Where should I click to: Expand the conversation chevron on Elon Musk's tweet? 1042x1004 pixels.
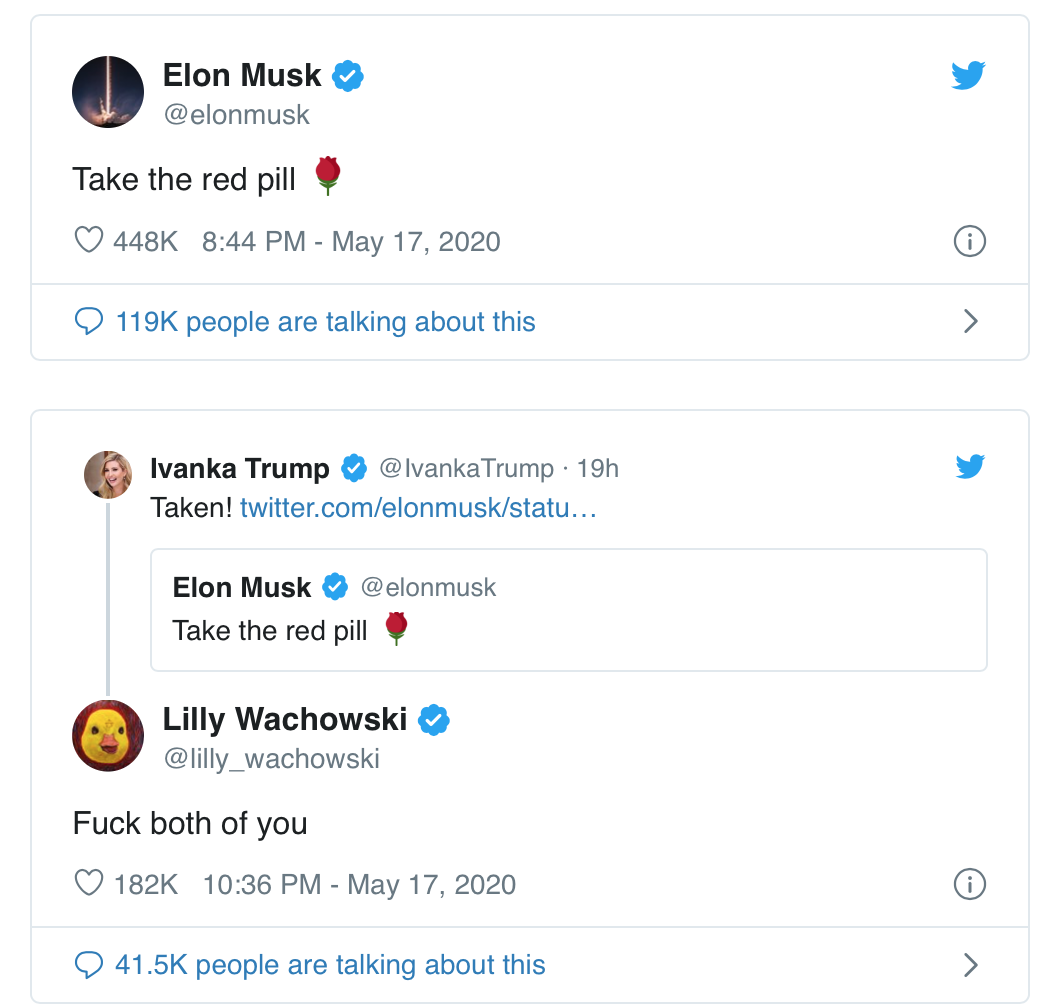tap(969, 321)
